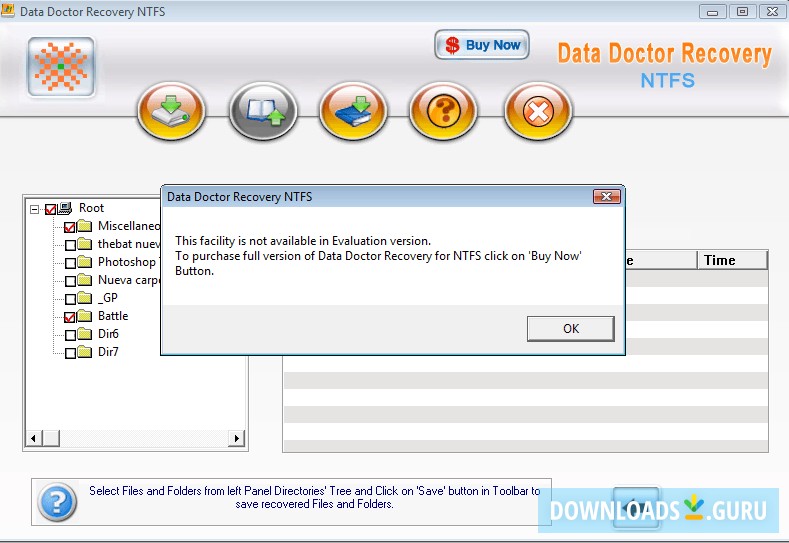789x543 pixels.
Task: Open help via question mark toolbar icon
Action: [443, 111]
